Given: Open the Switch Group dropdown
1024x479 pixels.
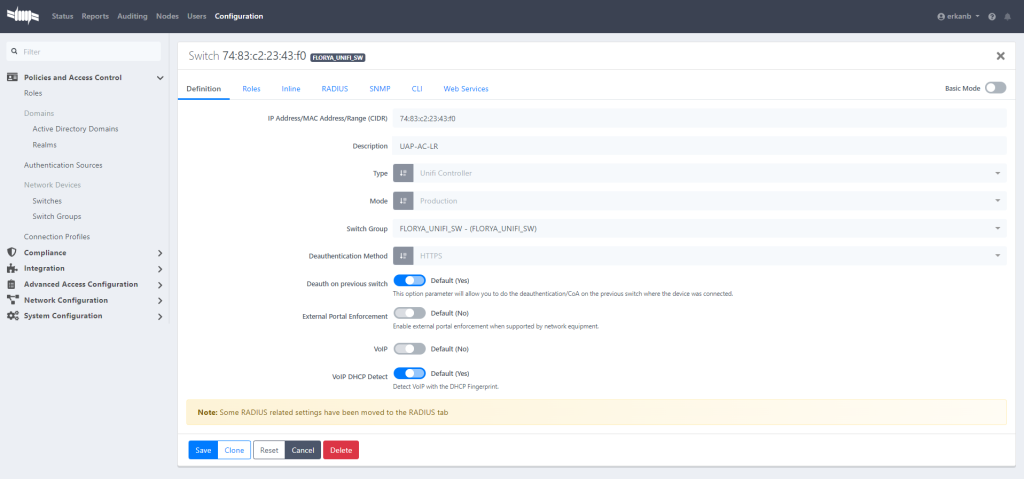Looking at the screenshot, I should point(699,229).
